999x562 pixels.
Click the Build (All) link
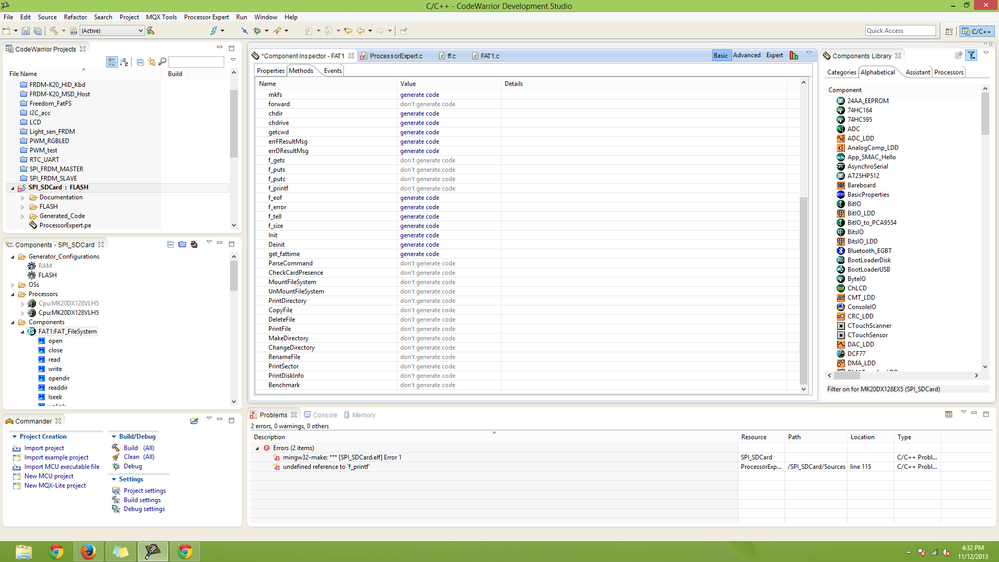coord(139,448)
